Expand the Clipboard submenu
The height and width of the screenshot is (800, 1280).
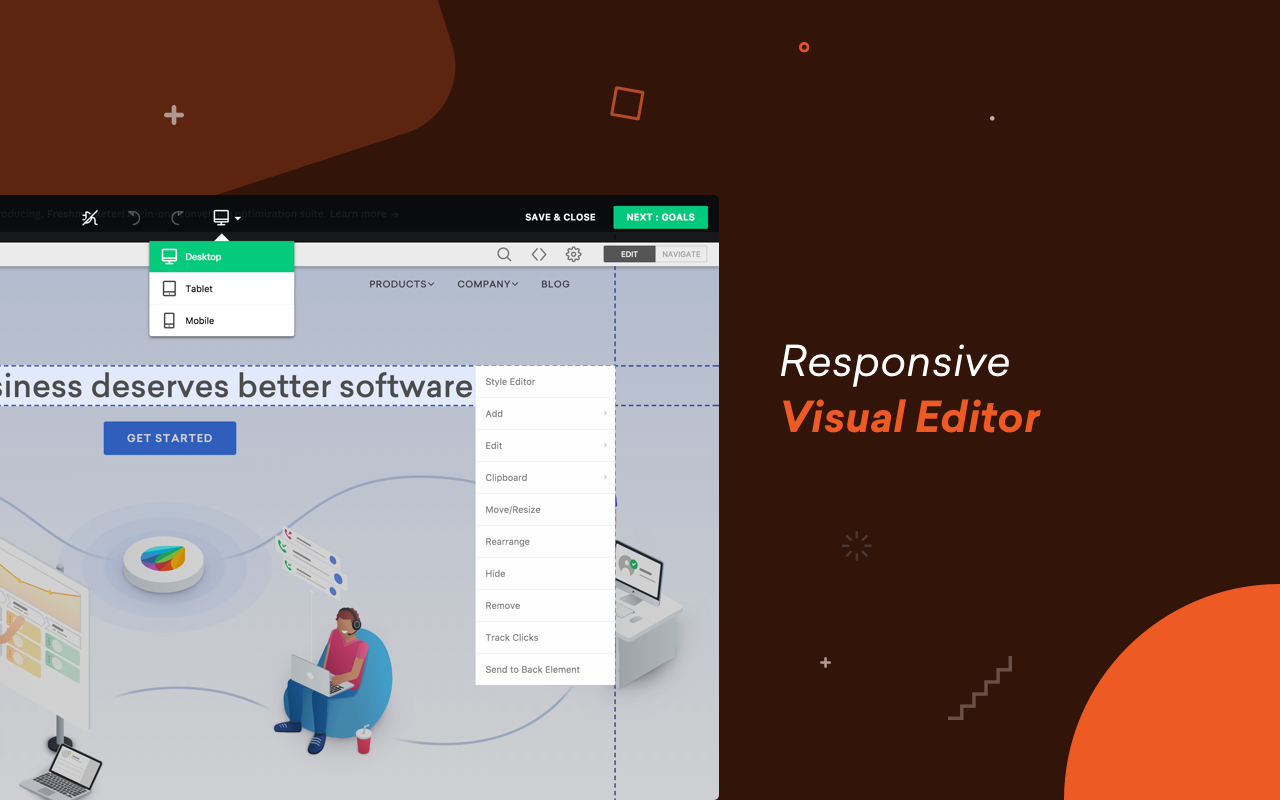(544, 478)
